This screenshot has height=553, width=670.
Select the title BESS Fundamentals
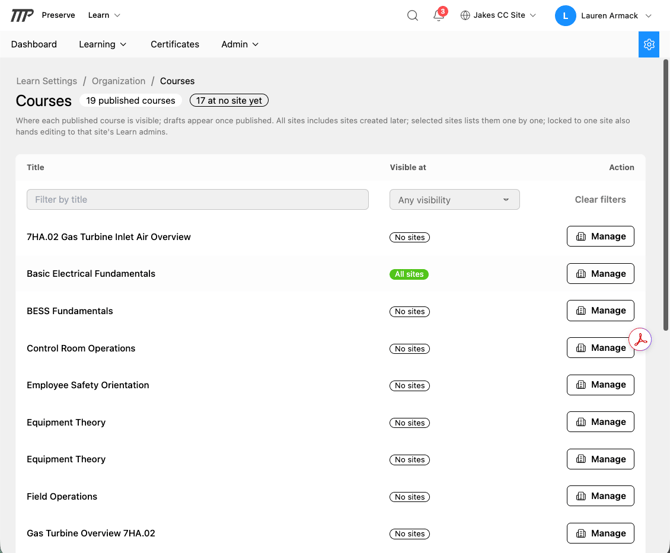[x=70, y=311]
